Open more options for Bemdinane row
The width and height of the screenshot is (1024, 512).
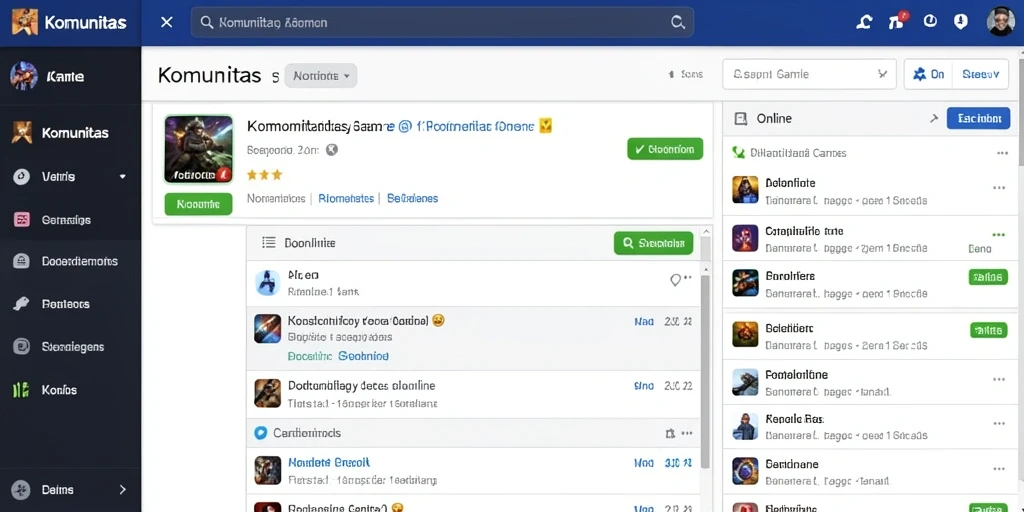[999, 468]
